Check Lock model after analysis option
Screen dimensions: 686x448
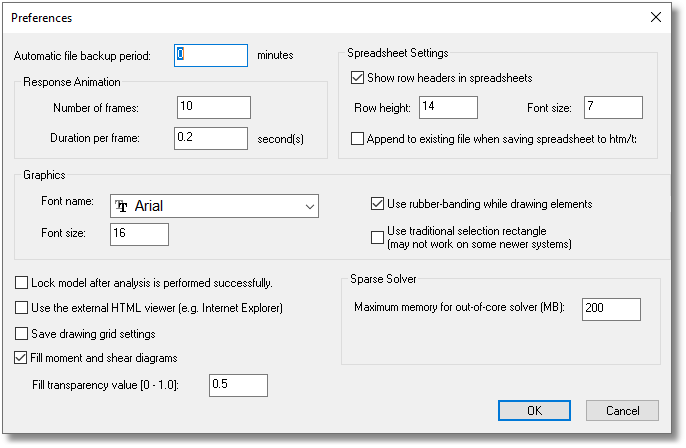tap(22, 283)
